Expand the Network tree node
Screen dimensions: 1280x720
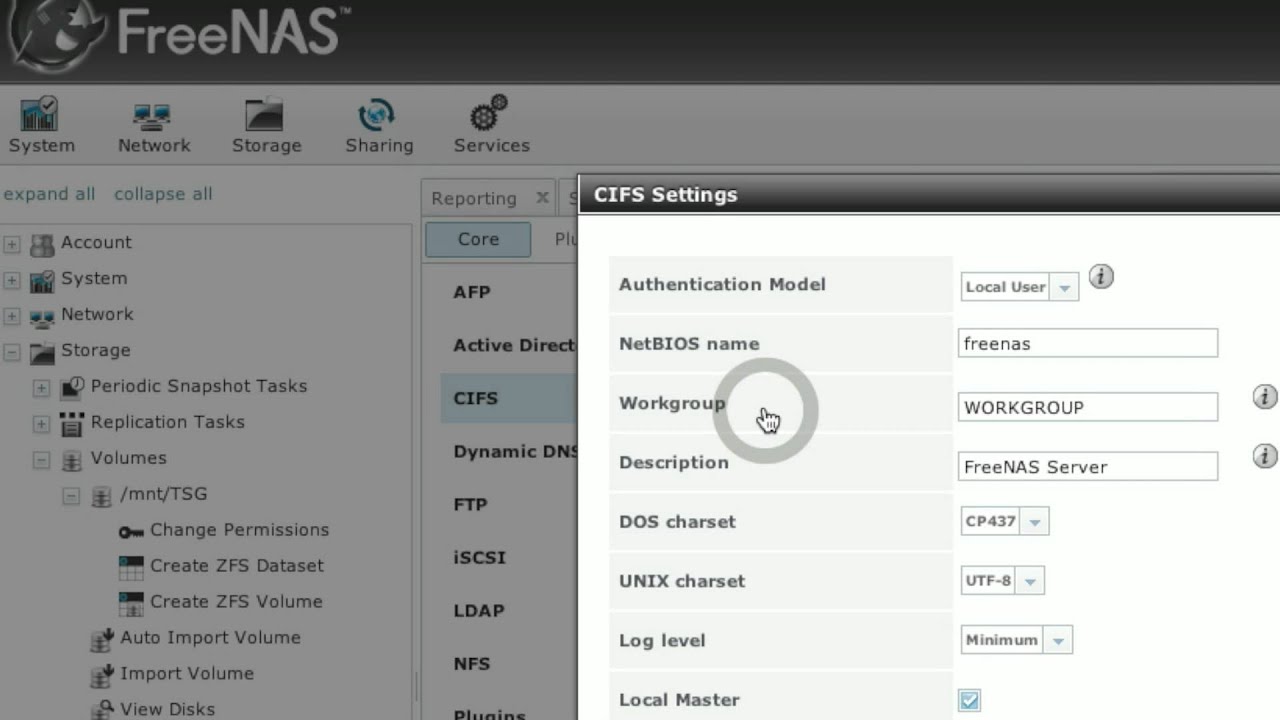click(x=12, y=316)
